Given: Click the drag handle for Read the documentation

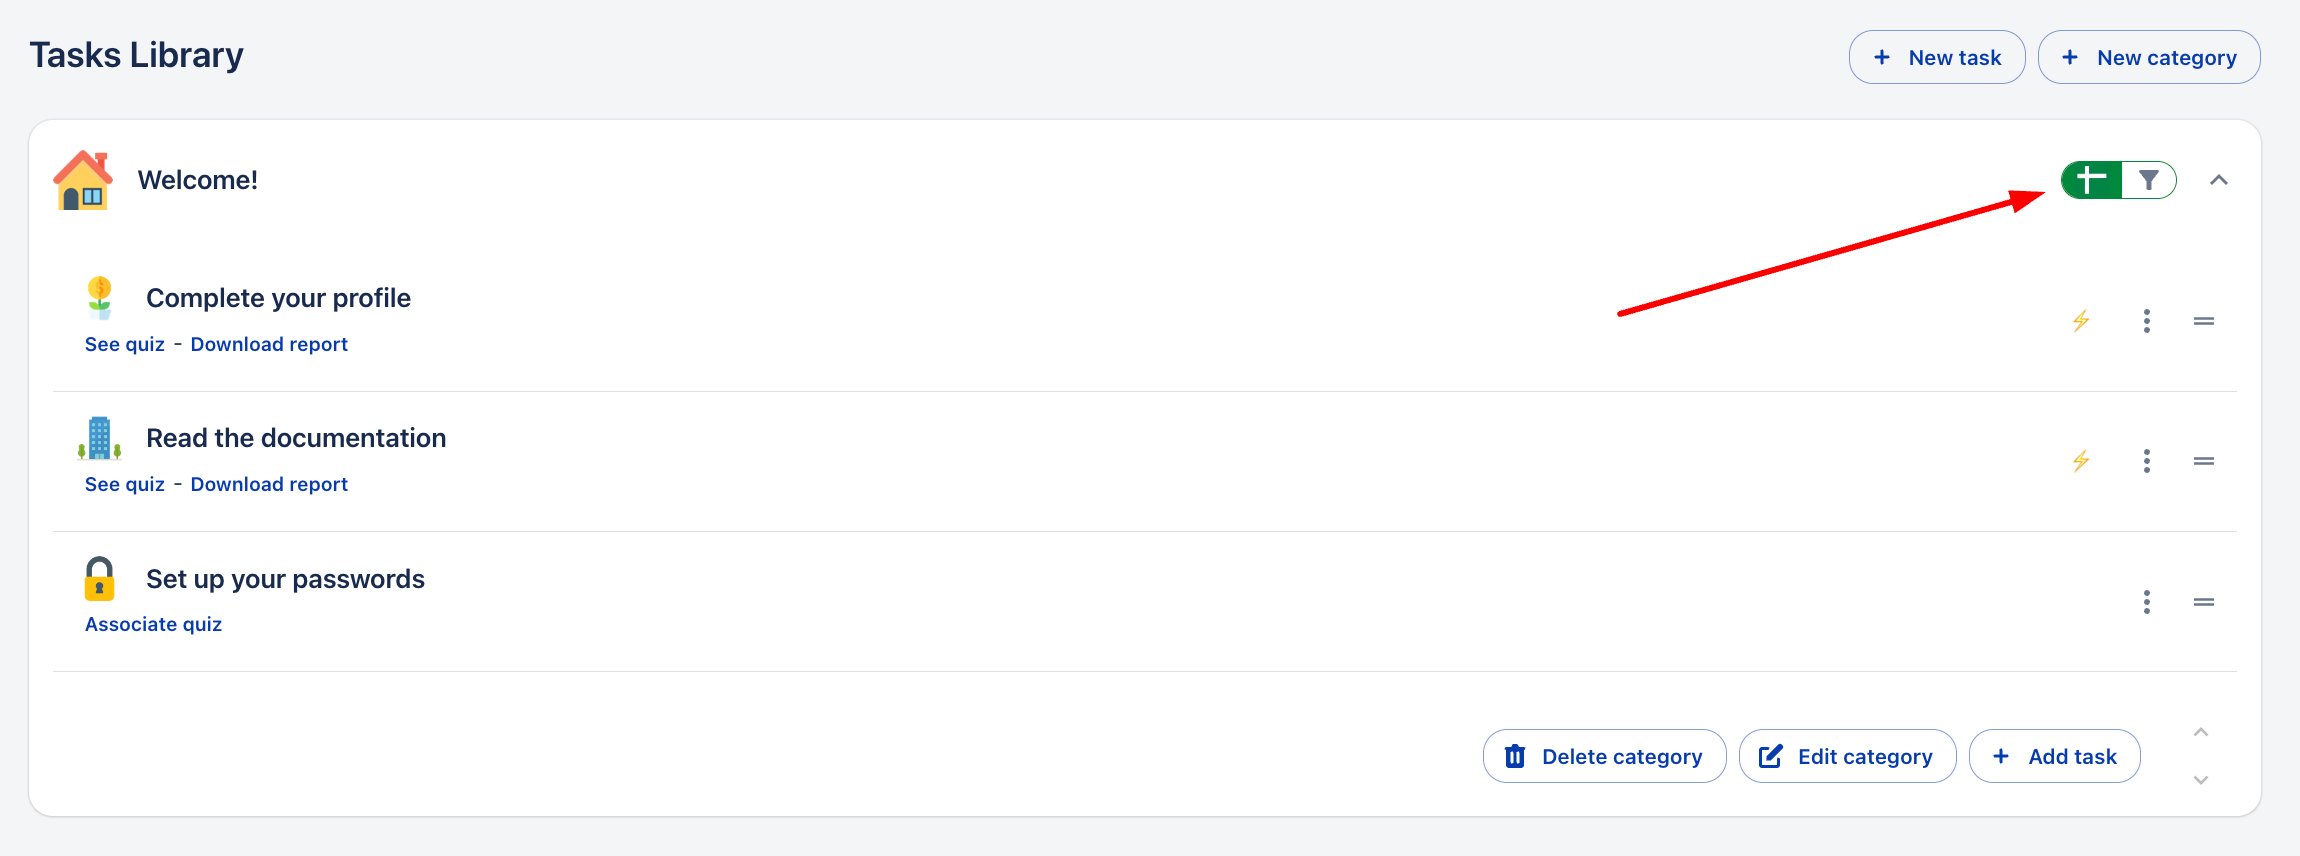Looking at the screenshot, I should (x=2204, y=461).
